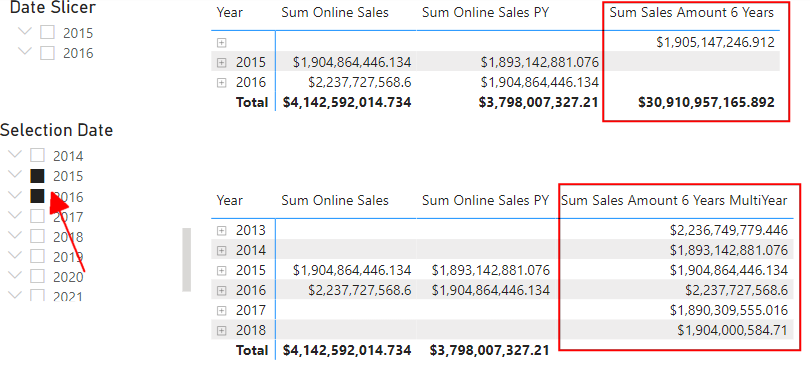Check 2017 in Selection Date slicer

tap(37, 216)
